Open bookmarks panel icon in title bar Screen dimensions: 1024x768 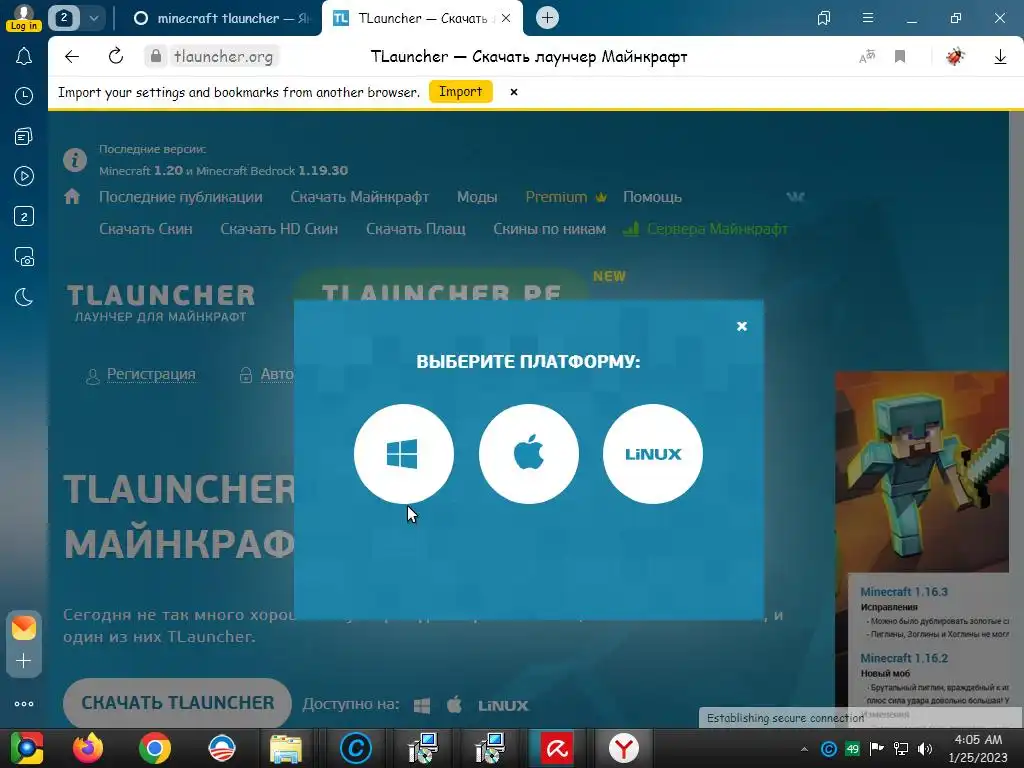pyautogui.click(x=824, y=18)
